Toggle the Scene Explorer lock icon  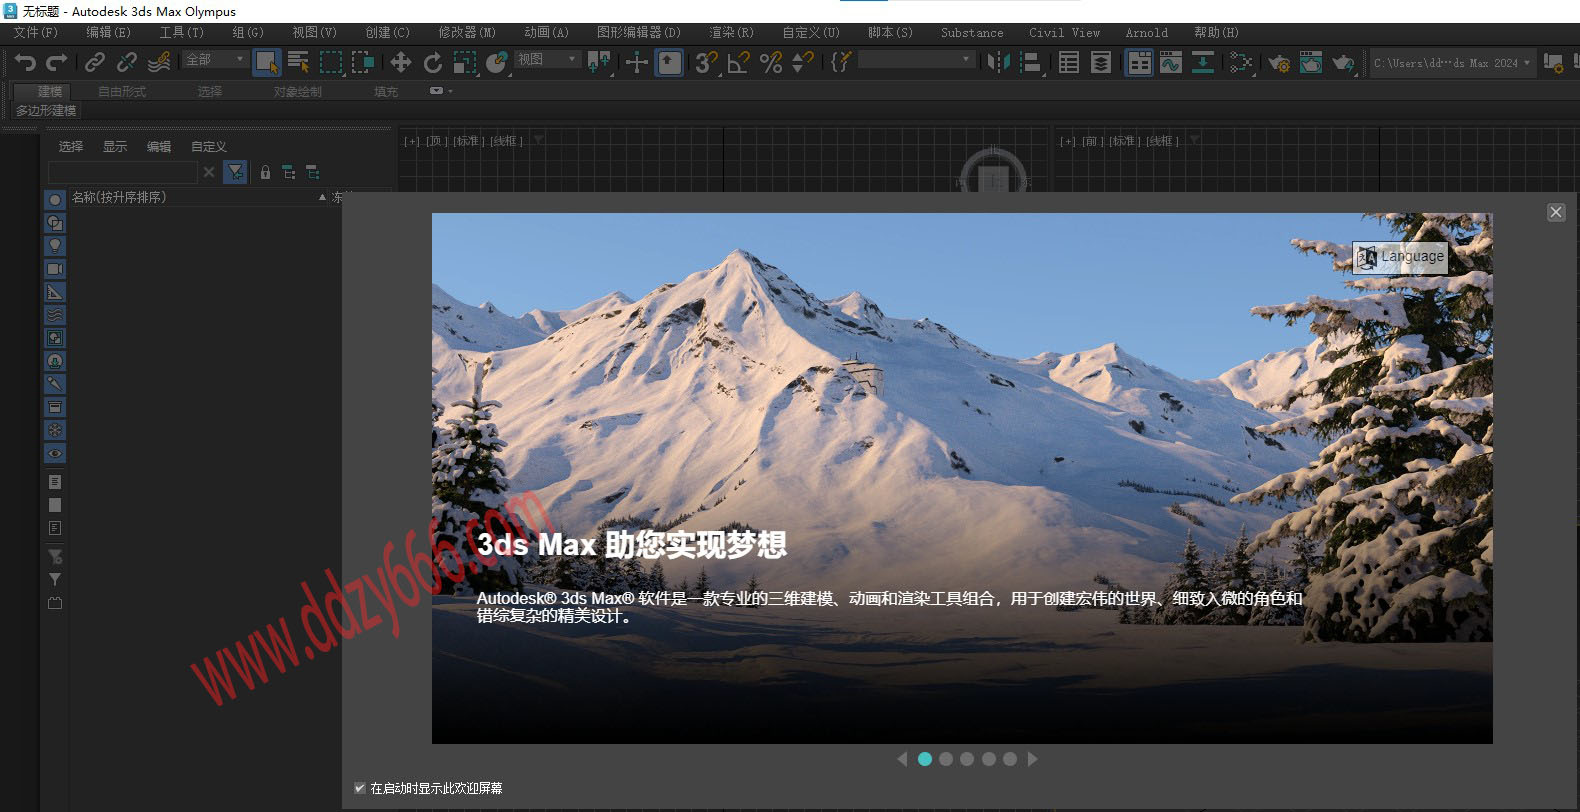265,172
